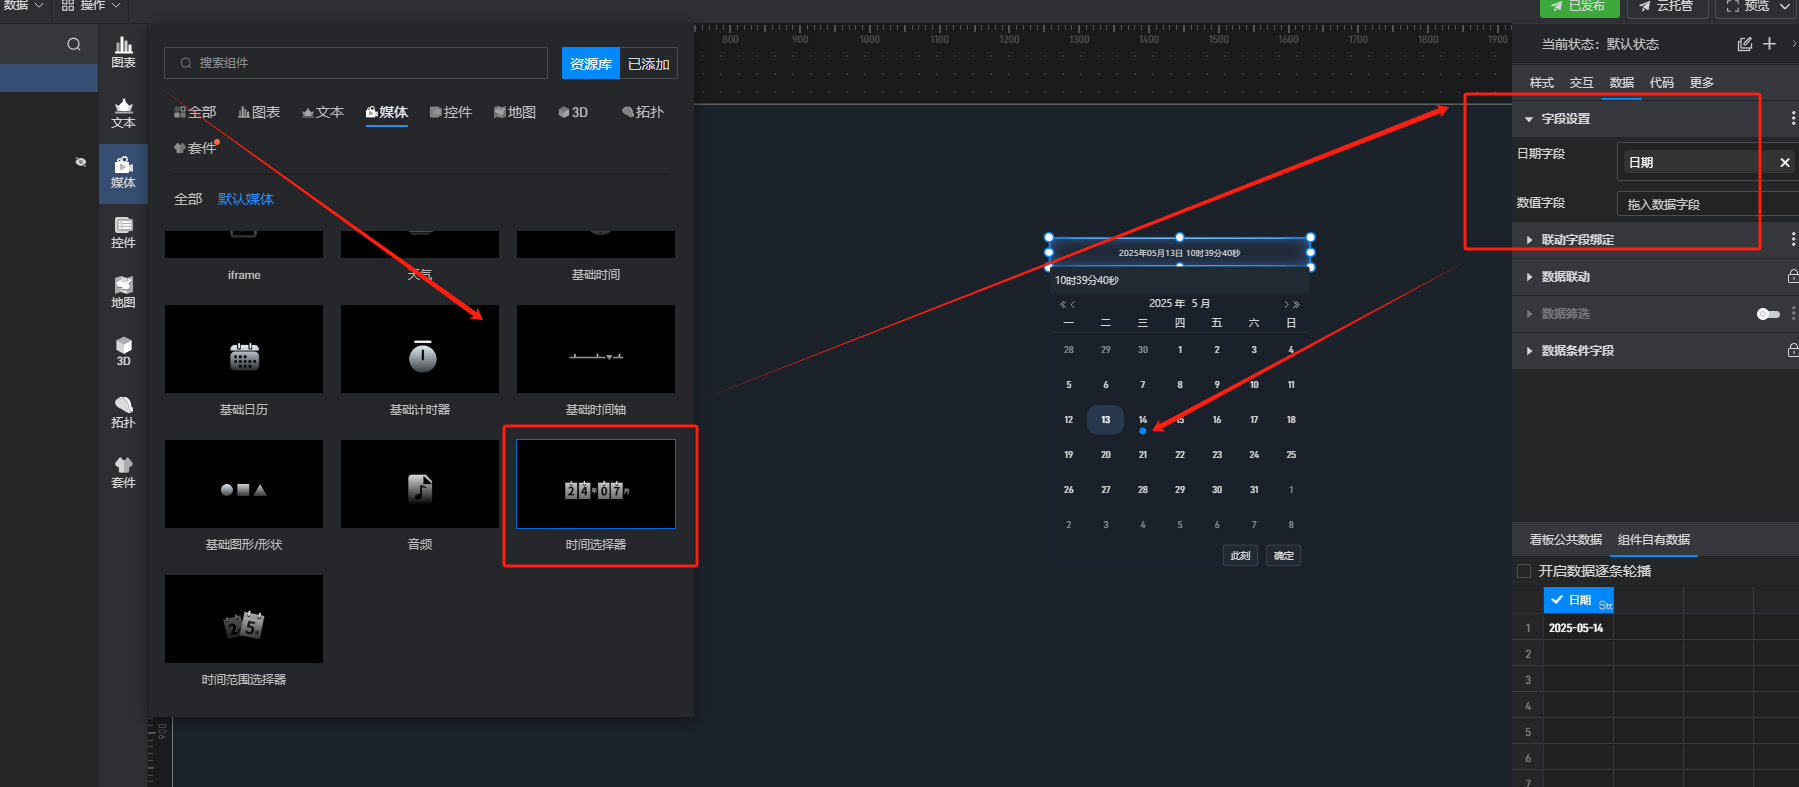Click the 此刻 now button under calendar
Viewport: 1799px width, 787px height.
[1240, 556]
